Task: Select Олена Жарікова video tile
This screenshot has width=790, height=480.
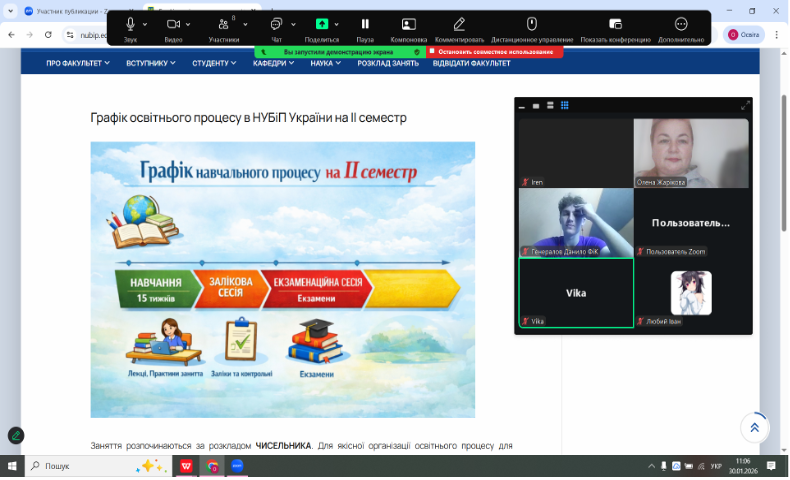Action: [x=691, y=153]
